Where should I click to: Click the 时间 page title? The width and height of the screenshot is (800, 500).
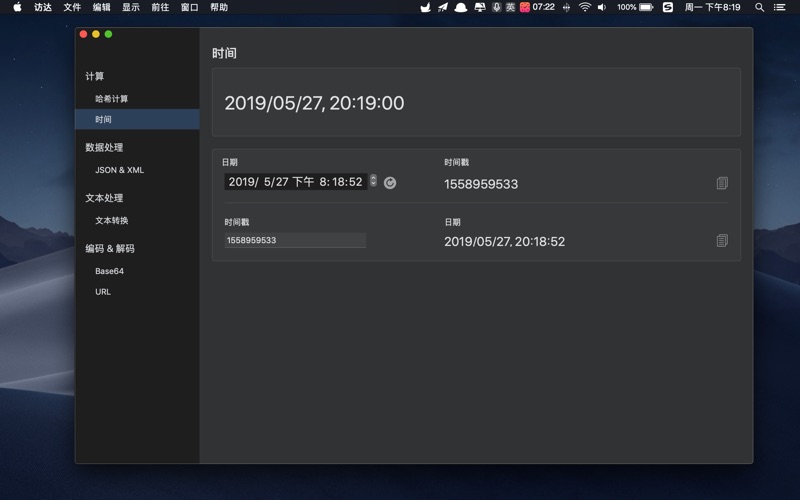pyautogui.click(x=224, y=53)
